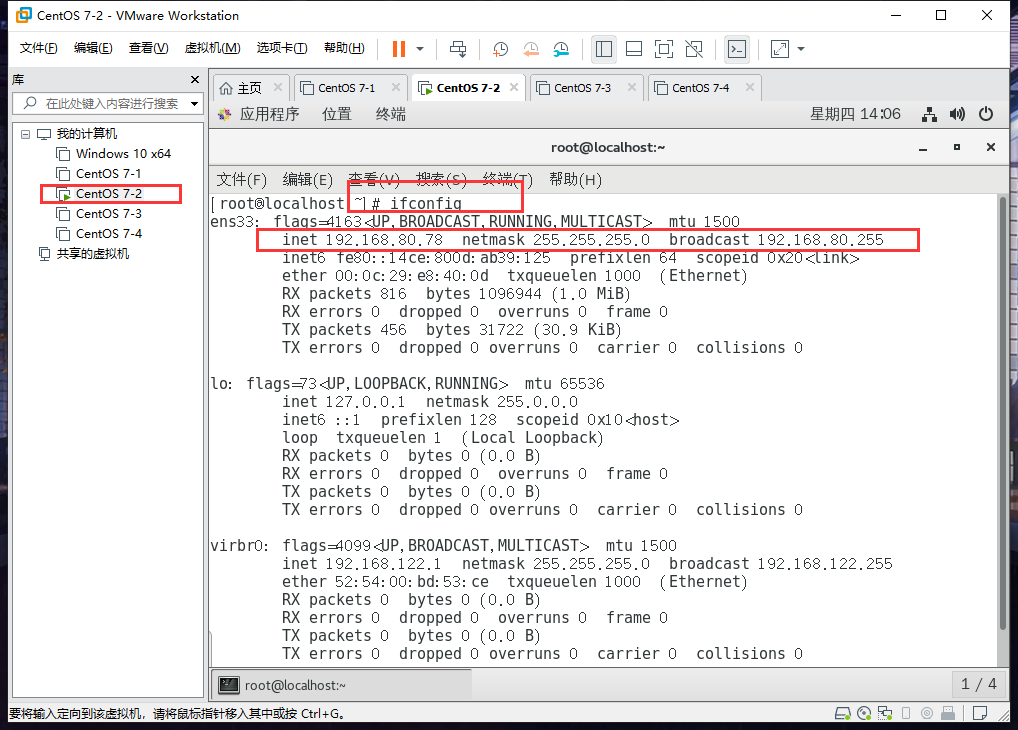
Task: Take a snapshot of the virtual machine
Action: pos(500,48)
